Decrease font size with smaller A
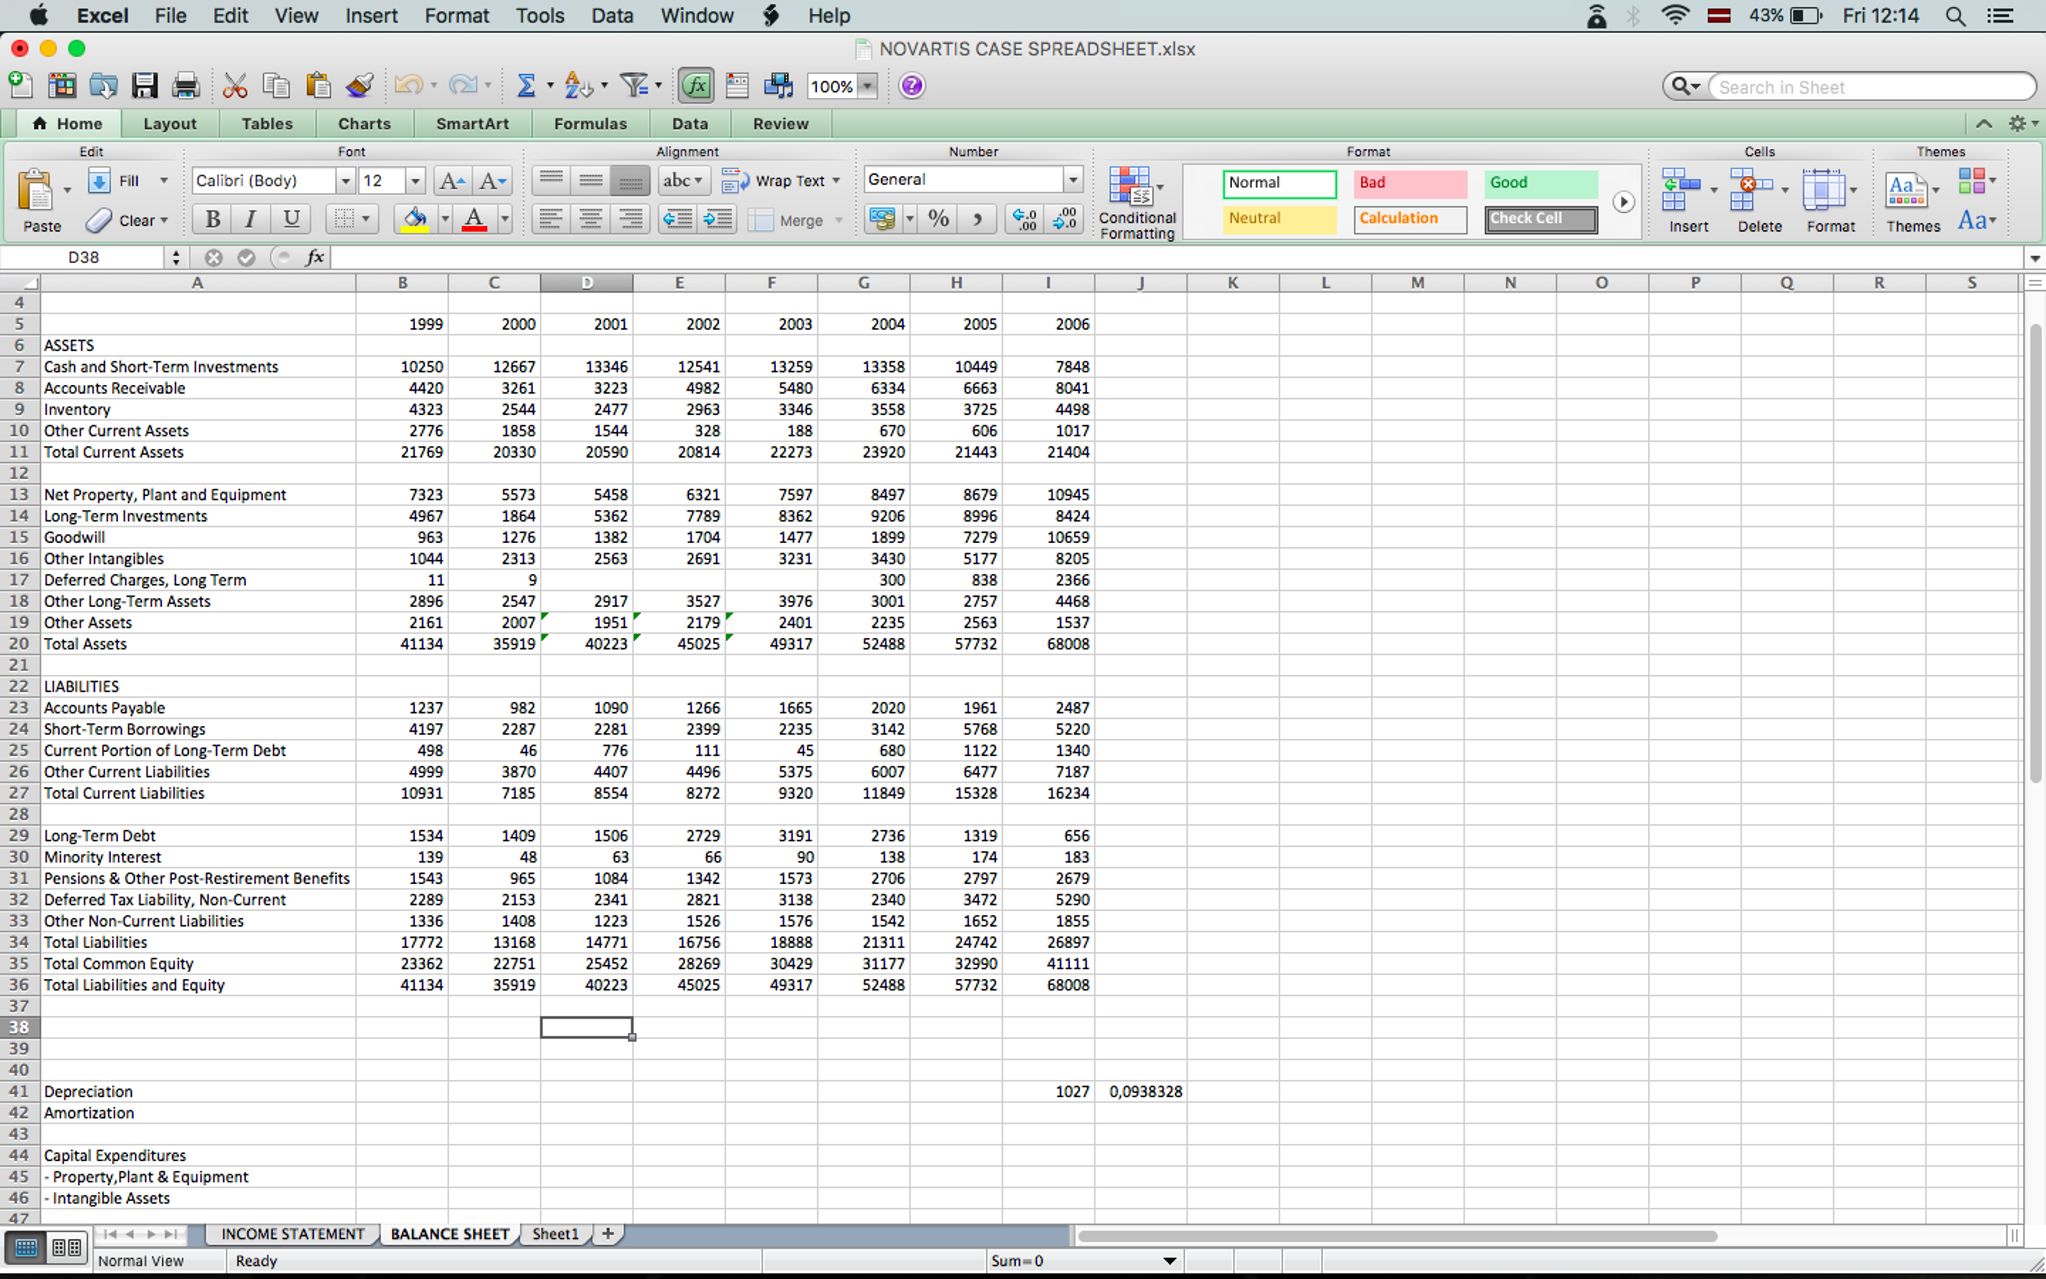Image resolution: width=2046 pixels, height=1279 pixels. [492, 181]
